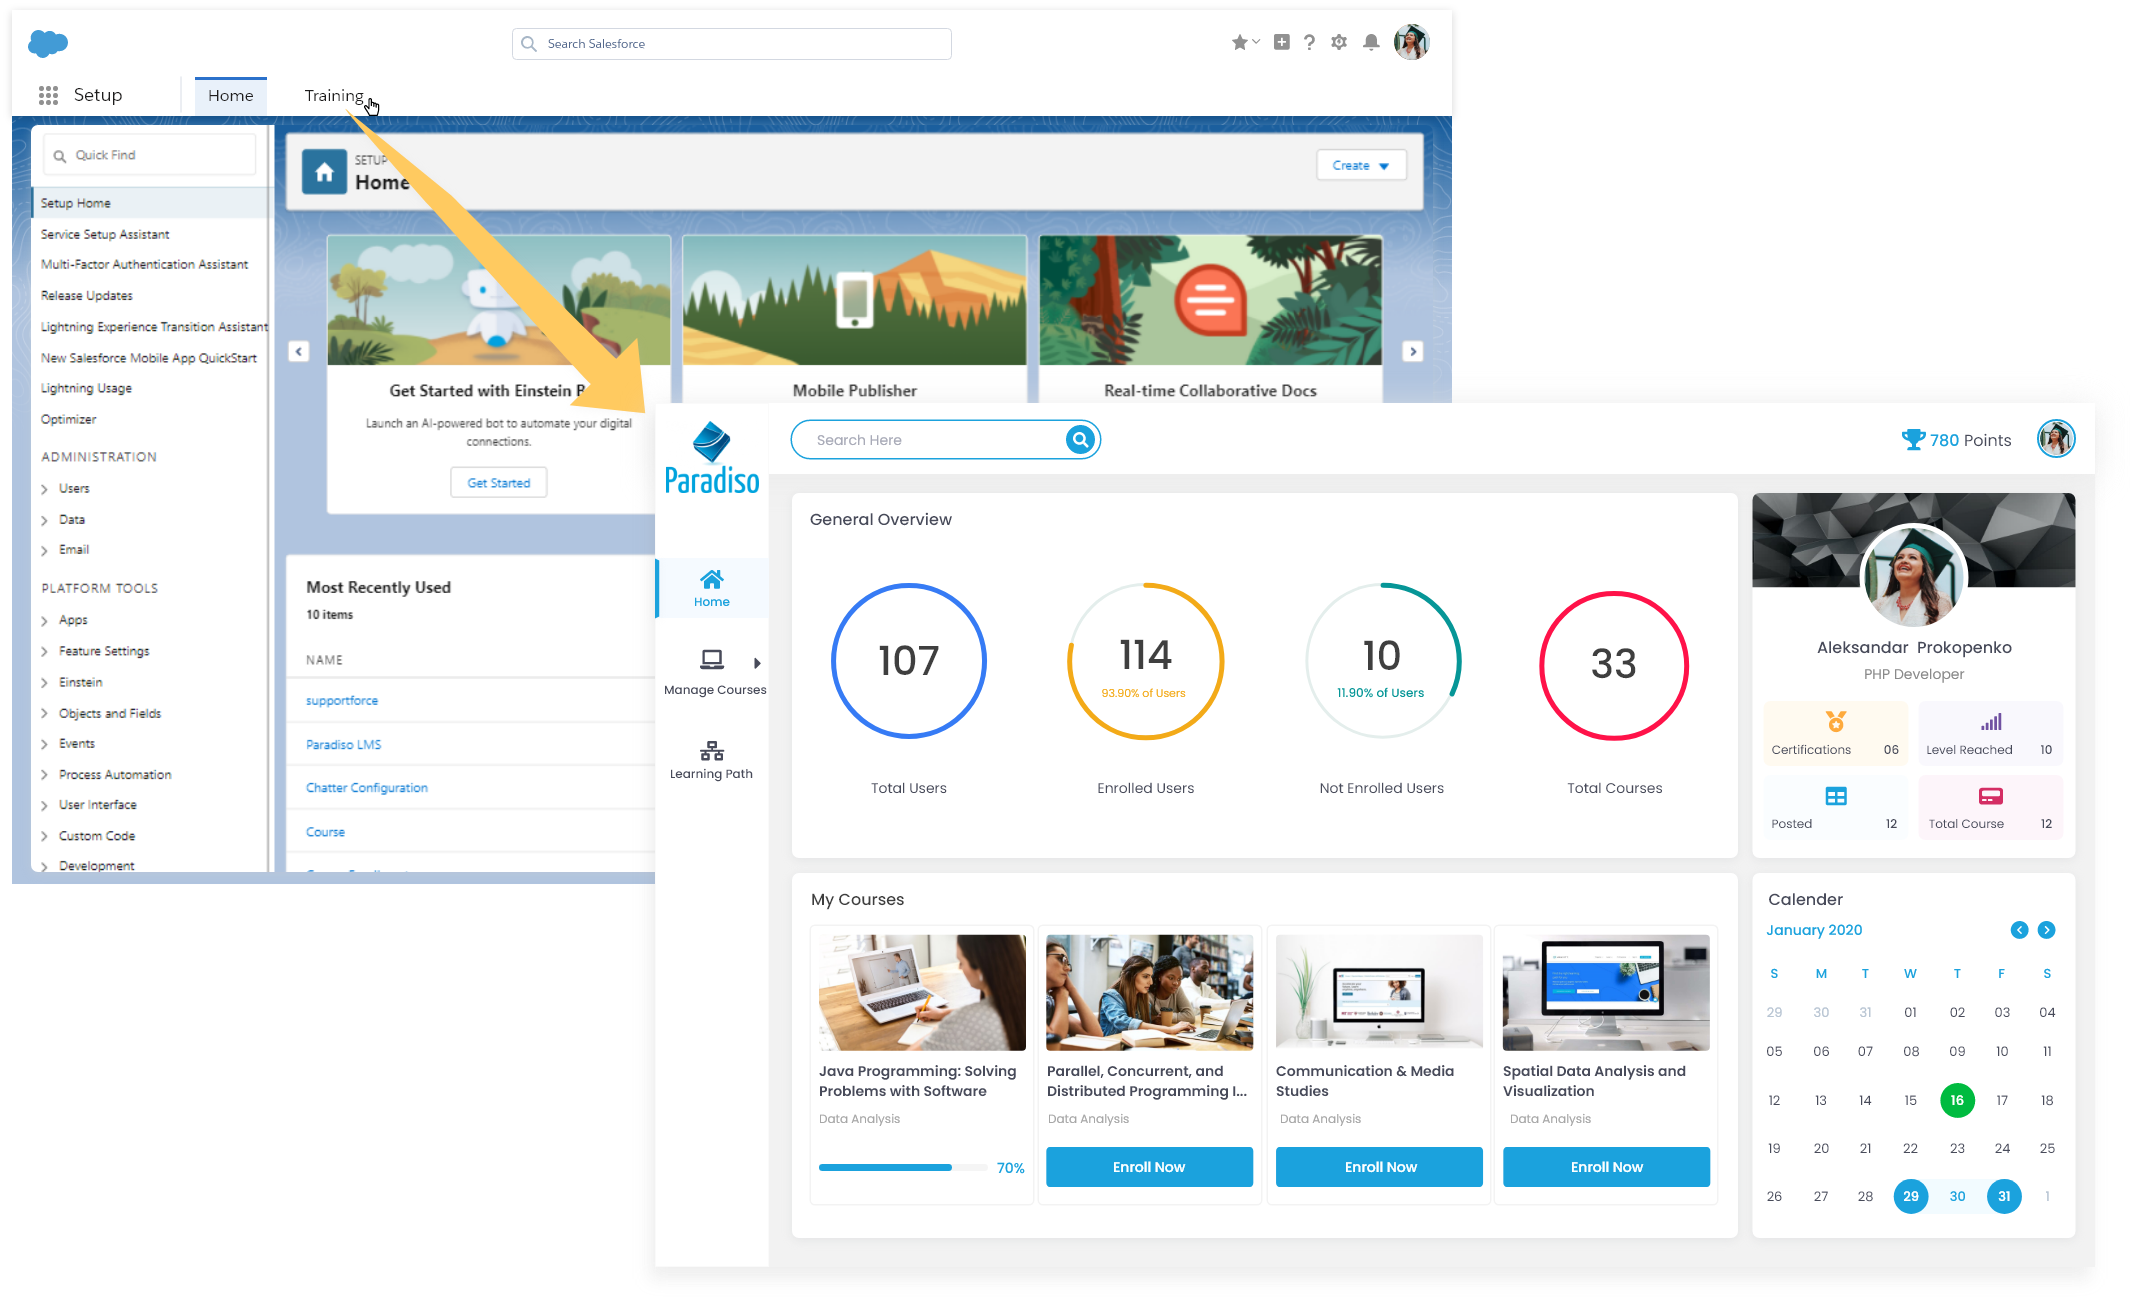Click the trophy points icon

point(1912,440)
